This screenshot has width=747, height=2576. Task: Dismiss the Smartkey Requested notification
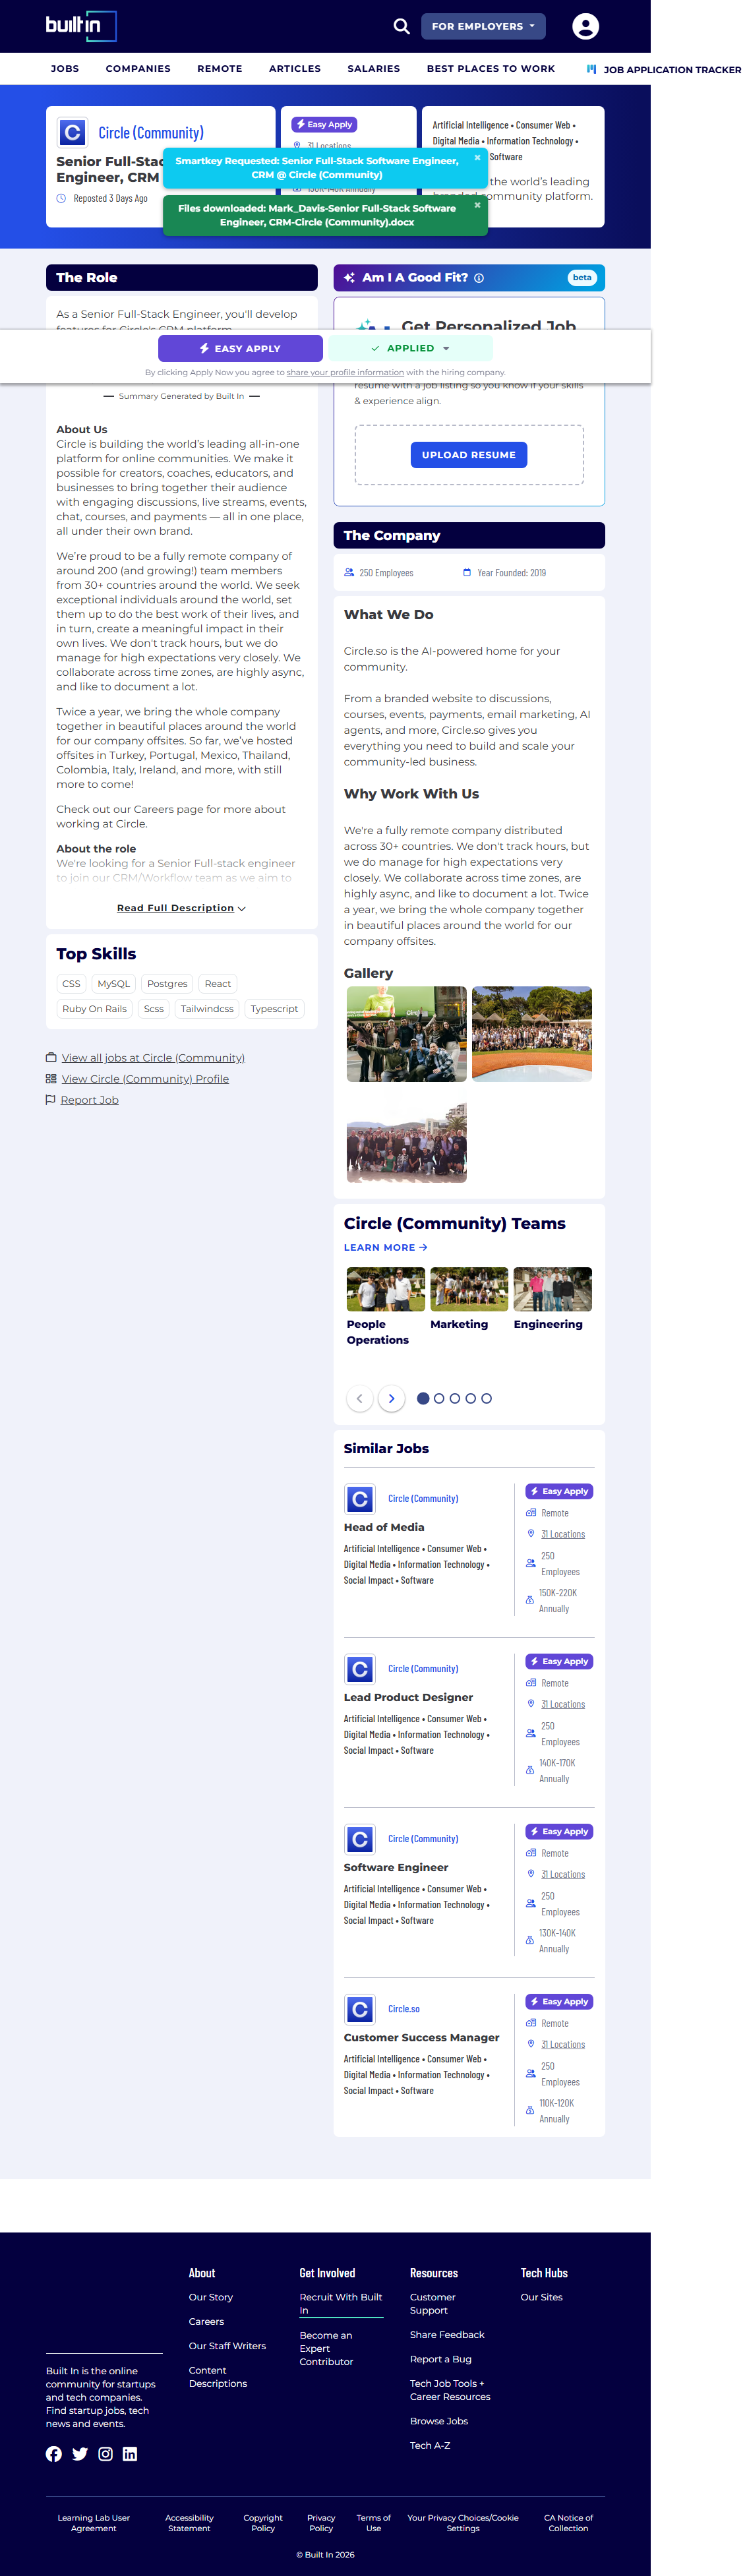click(x=477, y=157)
